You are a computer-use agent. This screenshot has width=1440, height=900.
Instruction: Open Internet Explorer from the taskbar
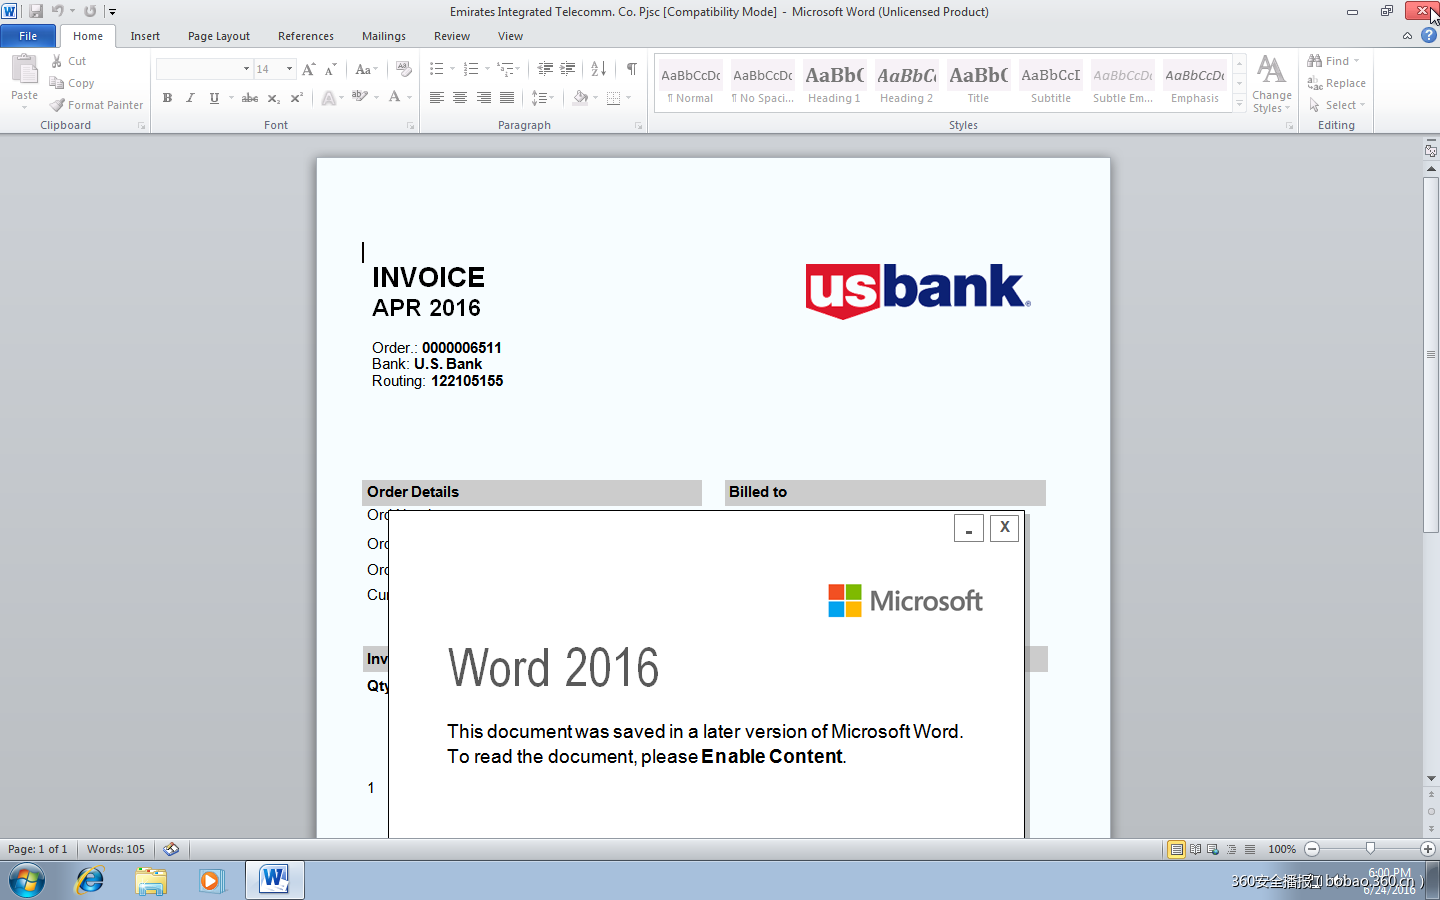(90, 880)
